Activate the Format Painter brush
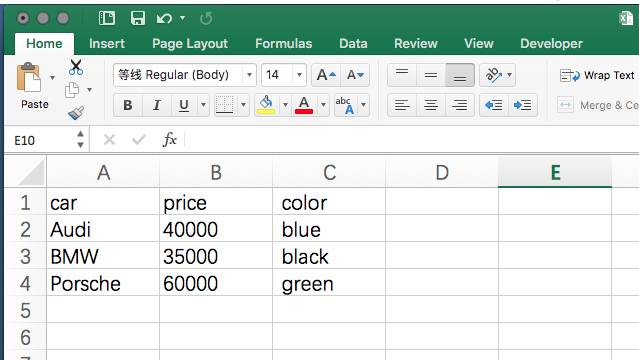 pyautogui.click(x=76, y=113)
